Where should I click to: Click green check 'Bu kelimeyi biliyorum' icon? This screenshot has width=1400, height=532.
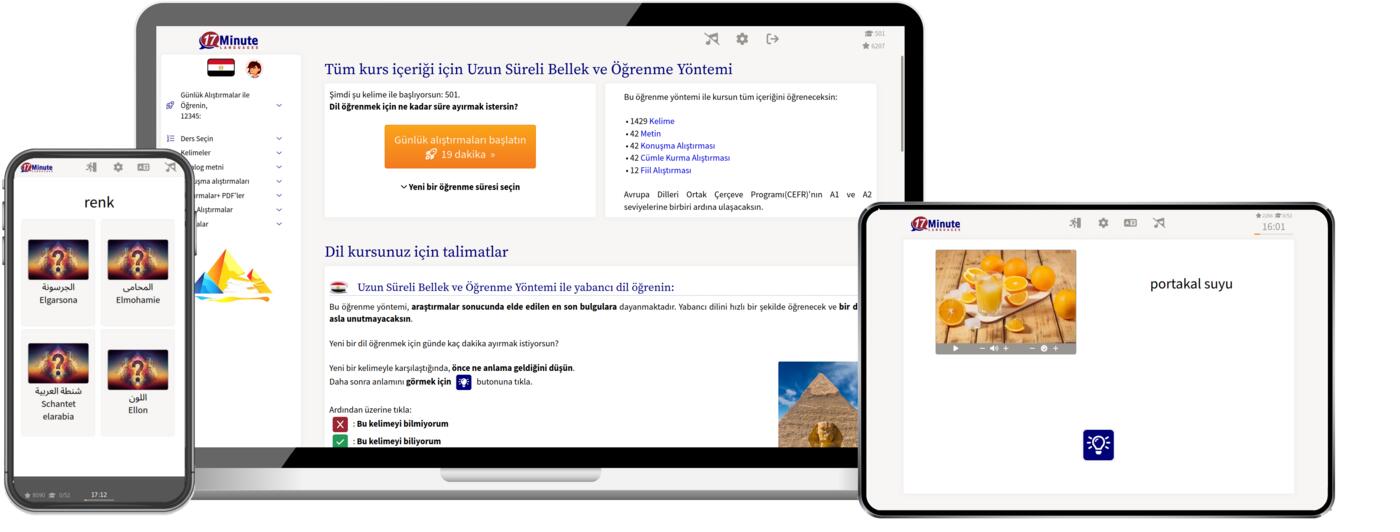pyautogui.click(x=340, y=441)
